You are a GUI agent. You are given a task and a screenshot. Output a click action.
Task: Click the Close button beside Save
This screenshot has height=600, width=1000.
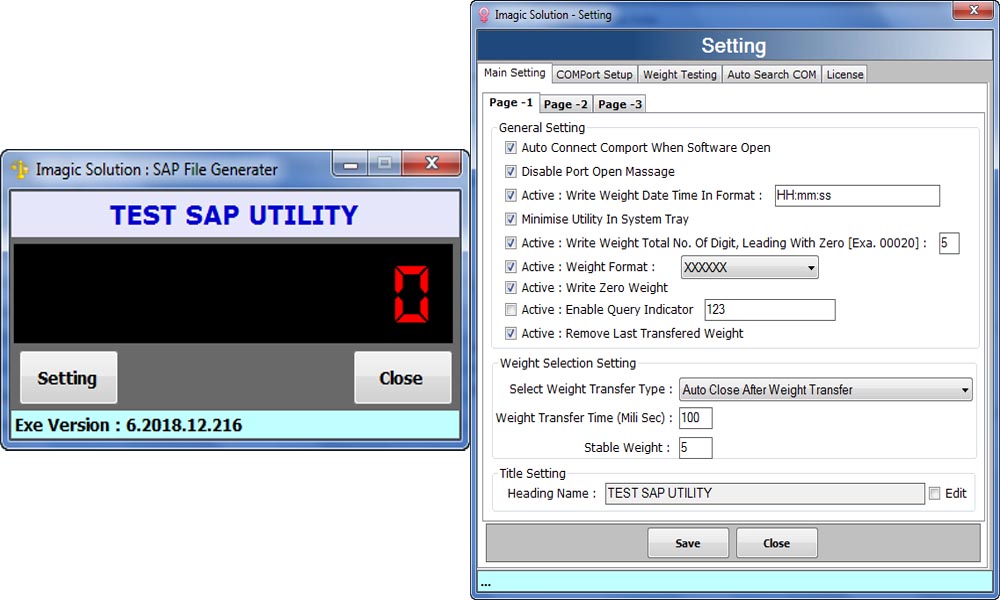coord(777,543)
